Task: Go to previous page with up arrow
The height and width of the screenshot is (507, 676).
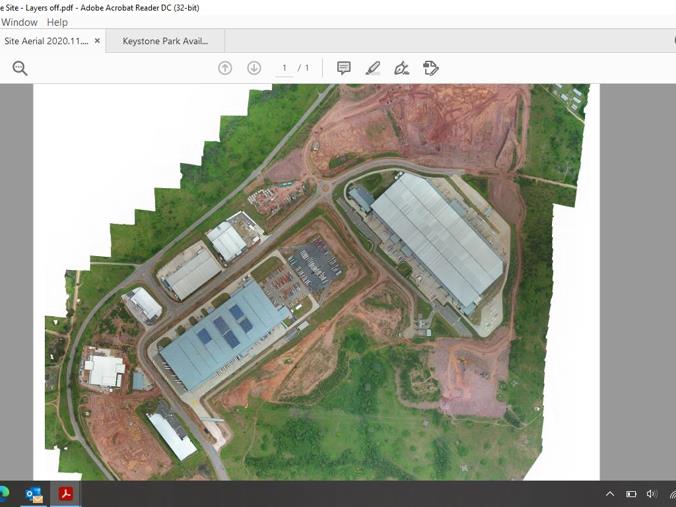Action: pyautogui.click(x=225, y=68)
